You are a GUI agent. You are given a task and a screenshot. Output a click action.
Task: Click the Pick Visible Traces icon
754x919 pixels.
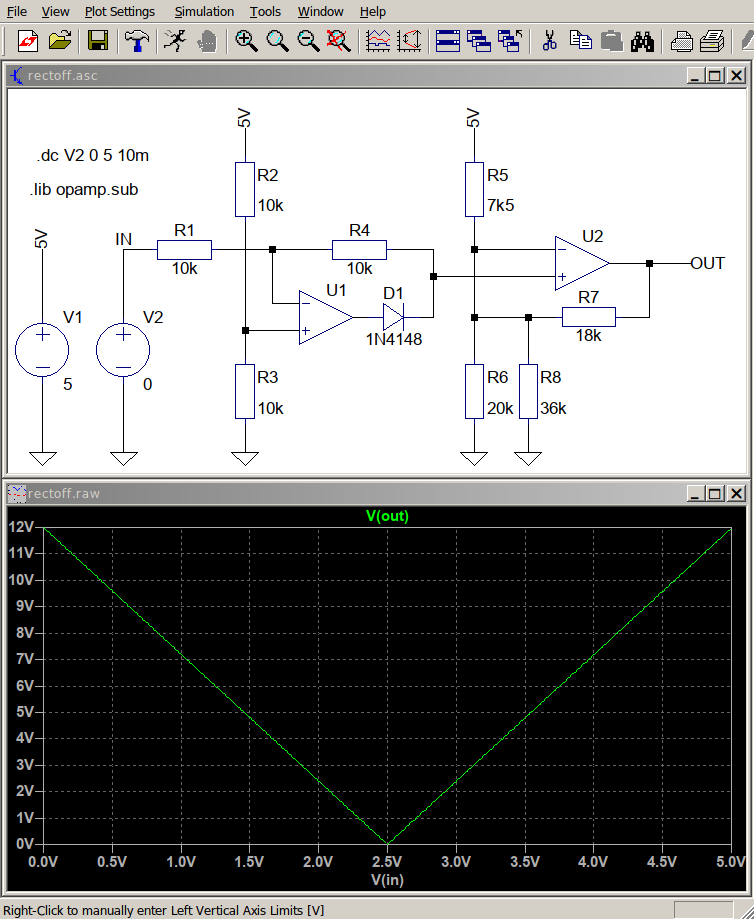[x=378, y=41]
